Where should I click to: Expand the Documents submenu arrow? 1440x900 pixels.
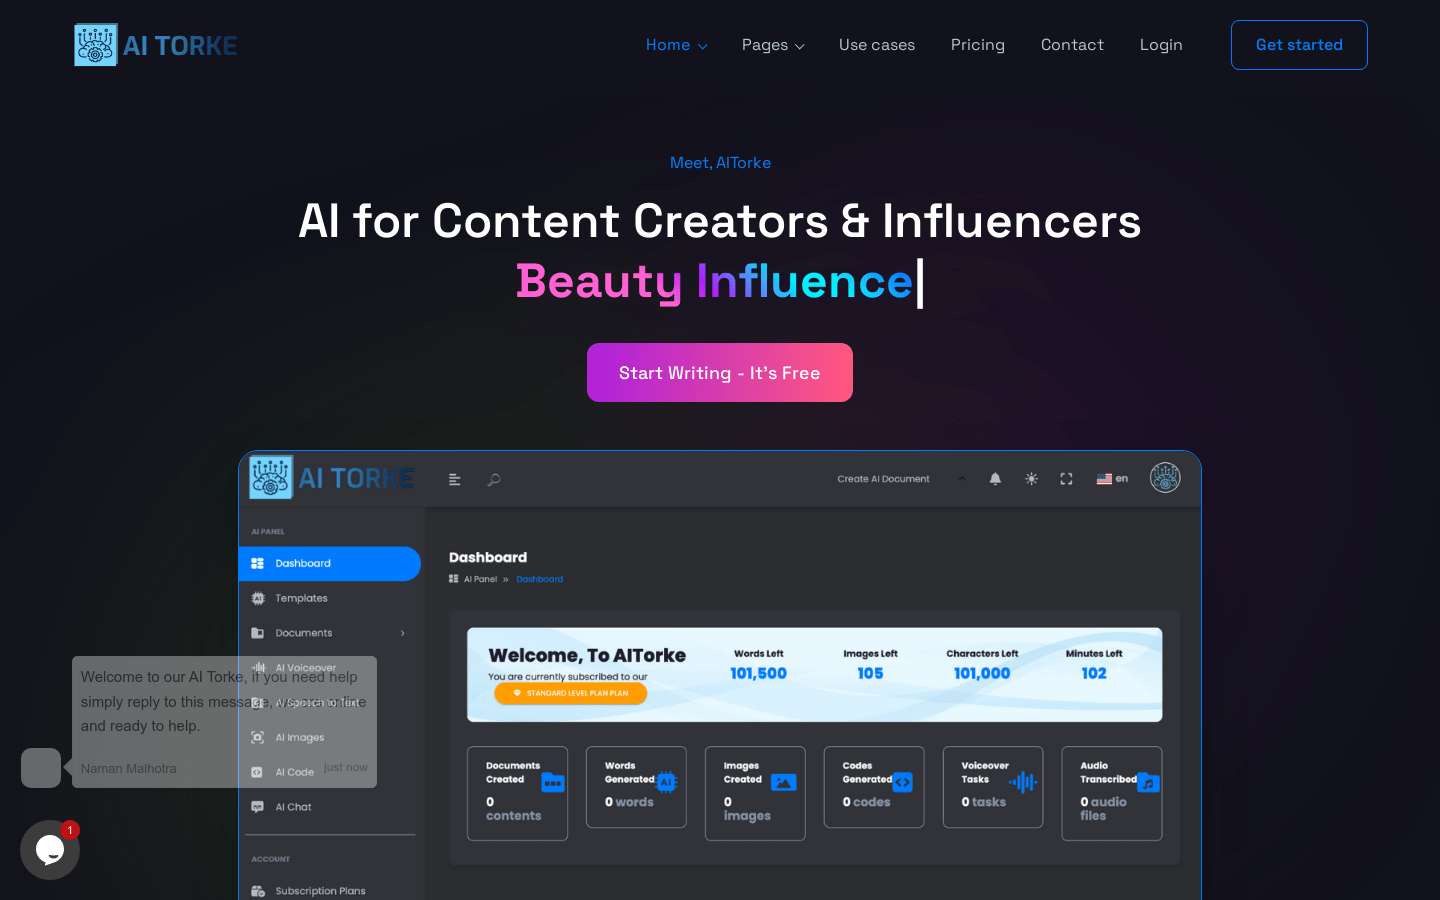coord(403,633)
